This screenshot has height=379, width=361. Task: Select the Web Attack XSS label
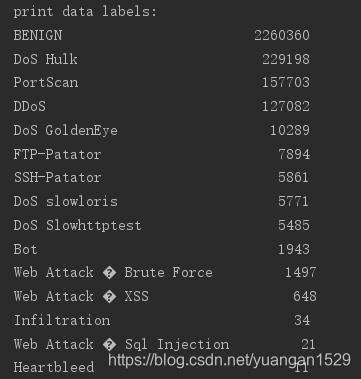tap(81, 296)
